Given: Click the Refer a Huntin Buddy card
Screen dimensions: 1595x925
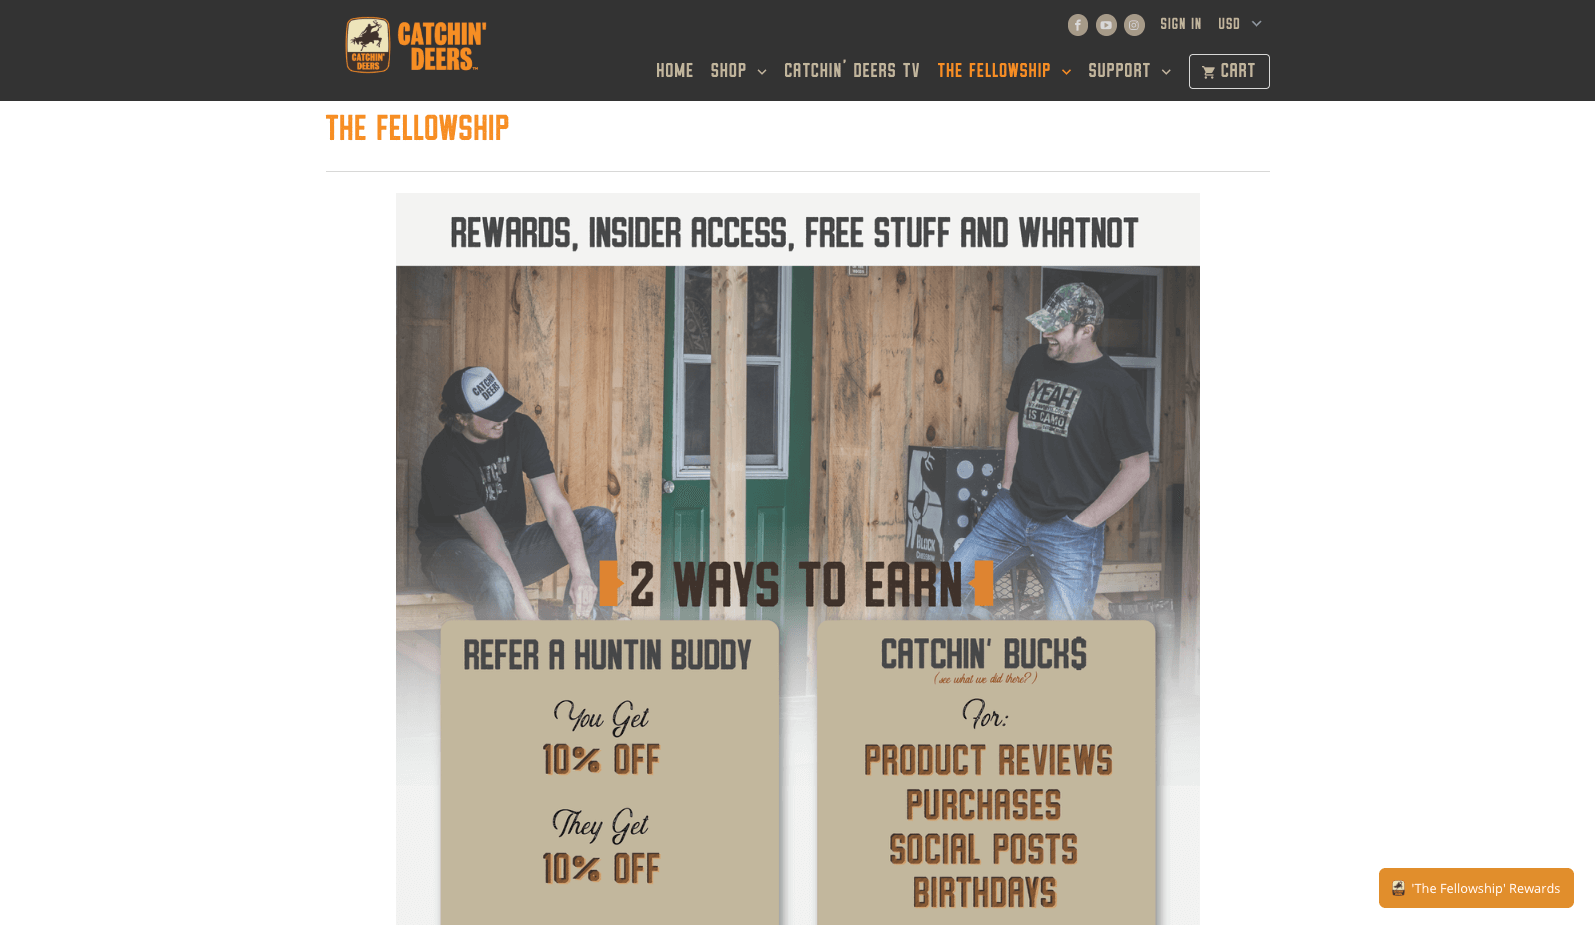Looking at the screenshot, I should [609, 772].
